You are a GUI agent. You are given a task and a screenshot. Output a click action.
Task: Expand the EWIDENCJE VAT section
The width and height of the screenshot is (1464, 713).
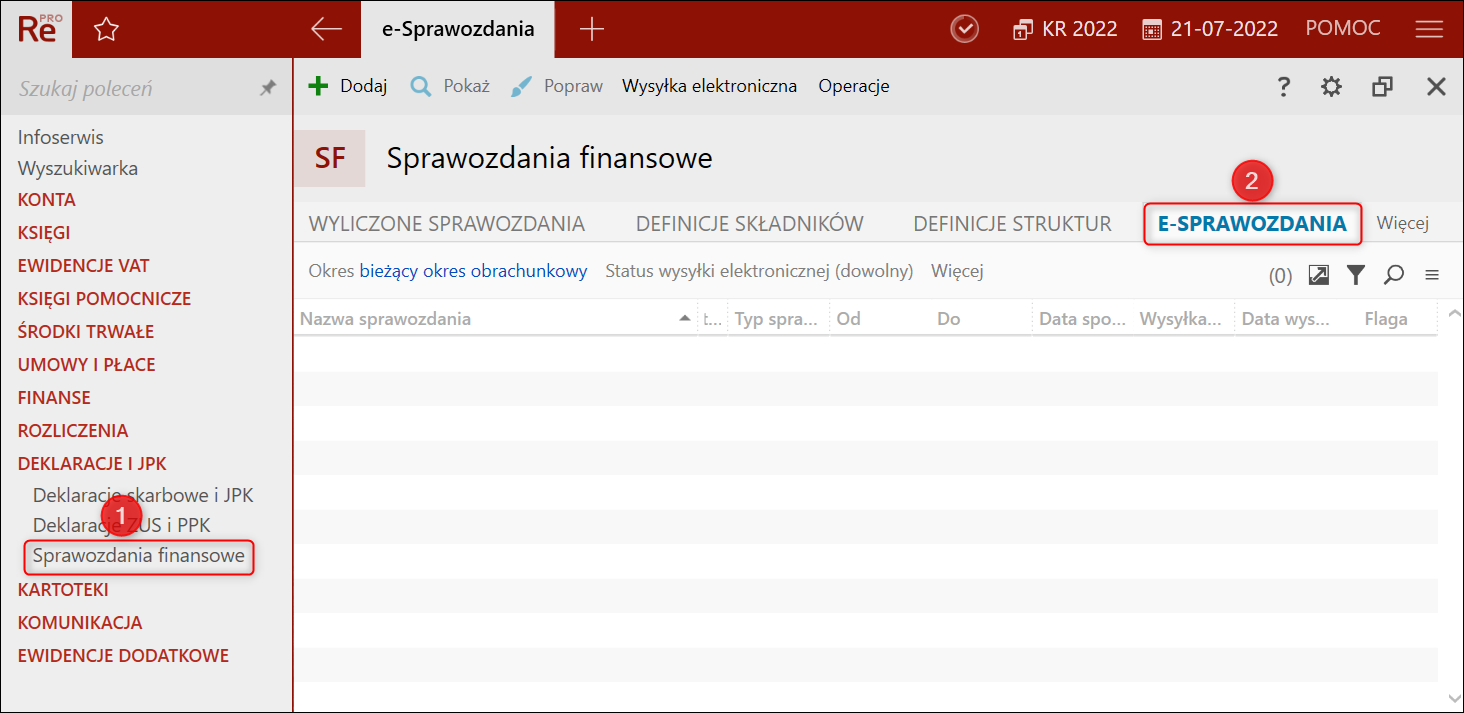coord(84,266)
